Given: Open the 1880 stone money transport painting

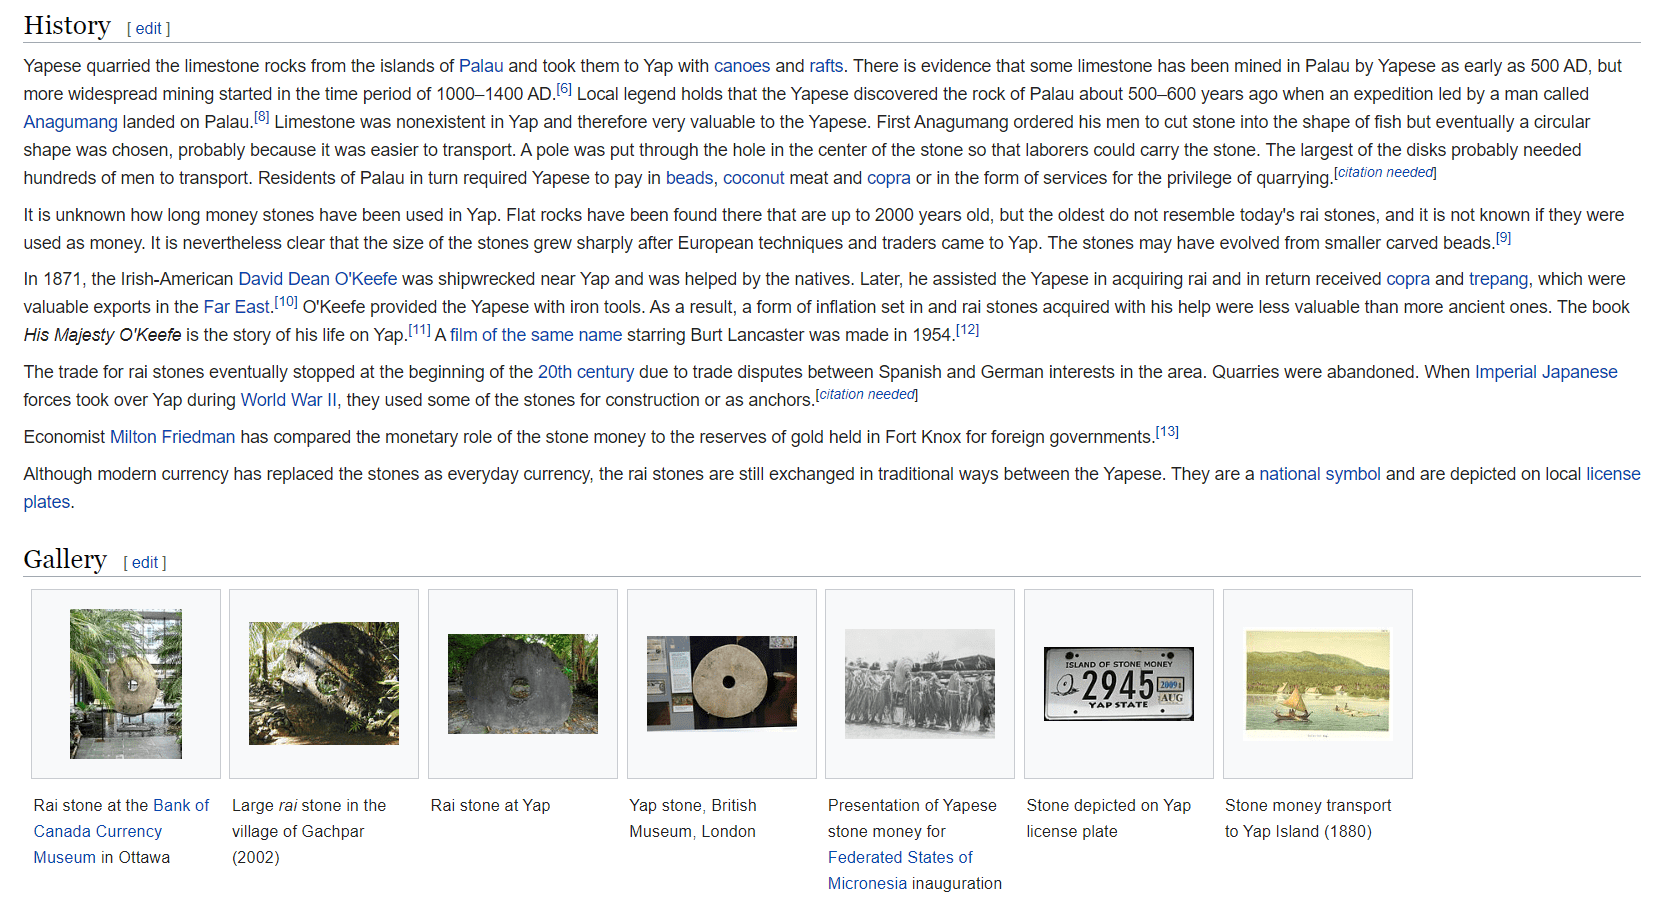Looking at the screenshot, I should (x=1317, y=684).
